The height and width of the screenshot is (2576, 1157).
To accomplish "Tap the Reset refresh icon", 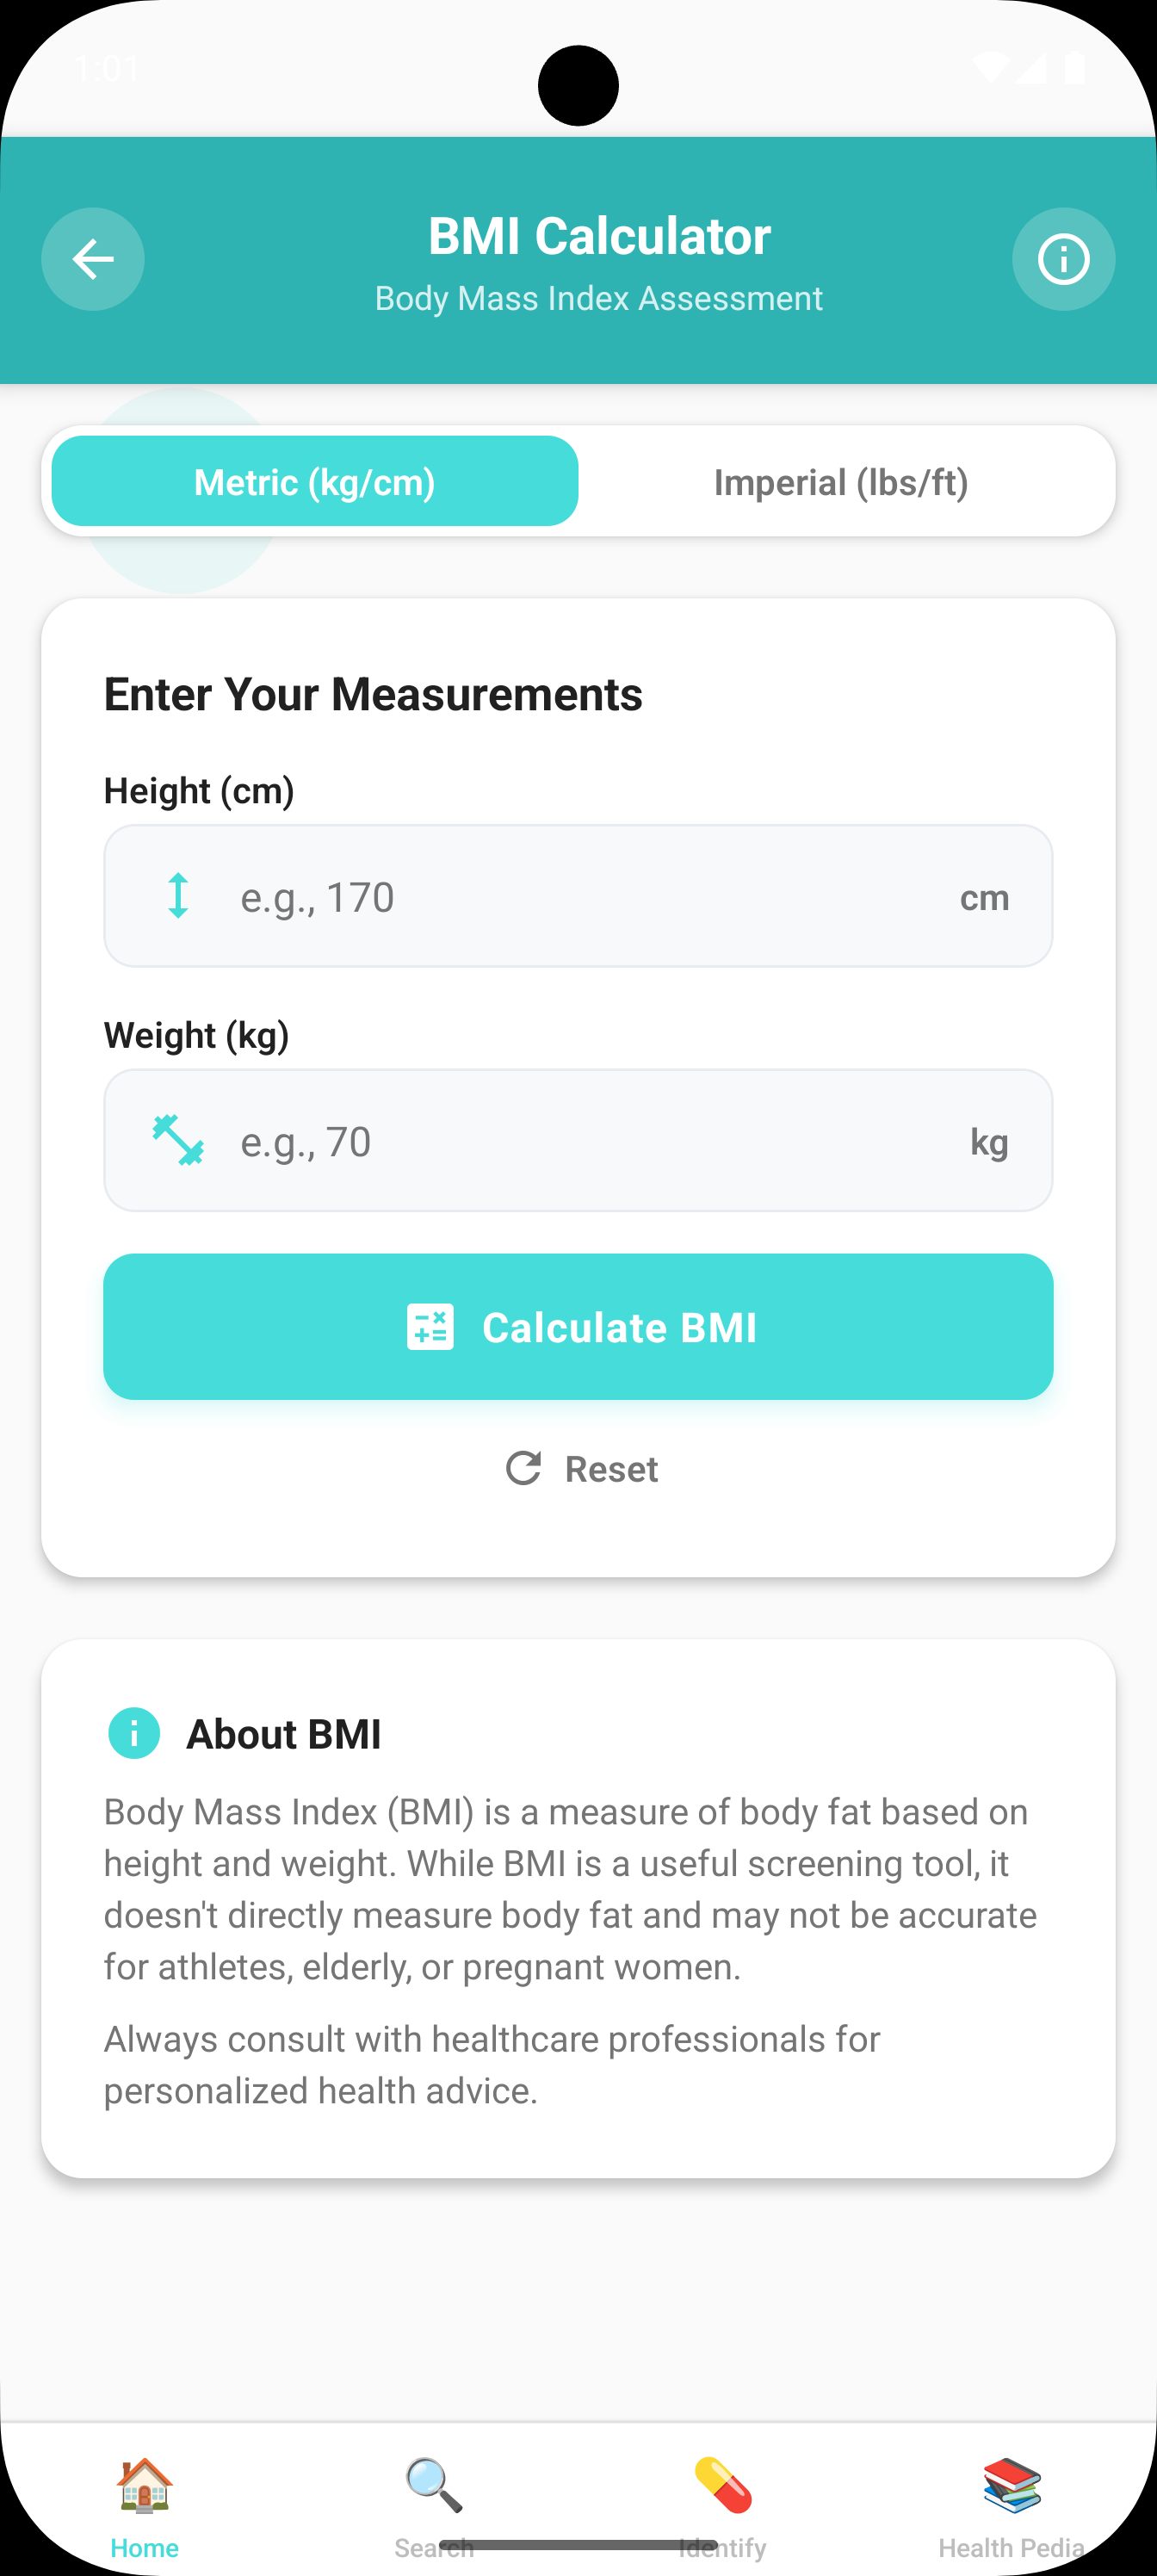I will (x=523, y=1468).
